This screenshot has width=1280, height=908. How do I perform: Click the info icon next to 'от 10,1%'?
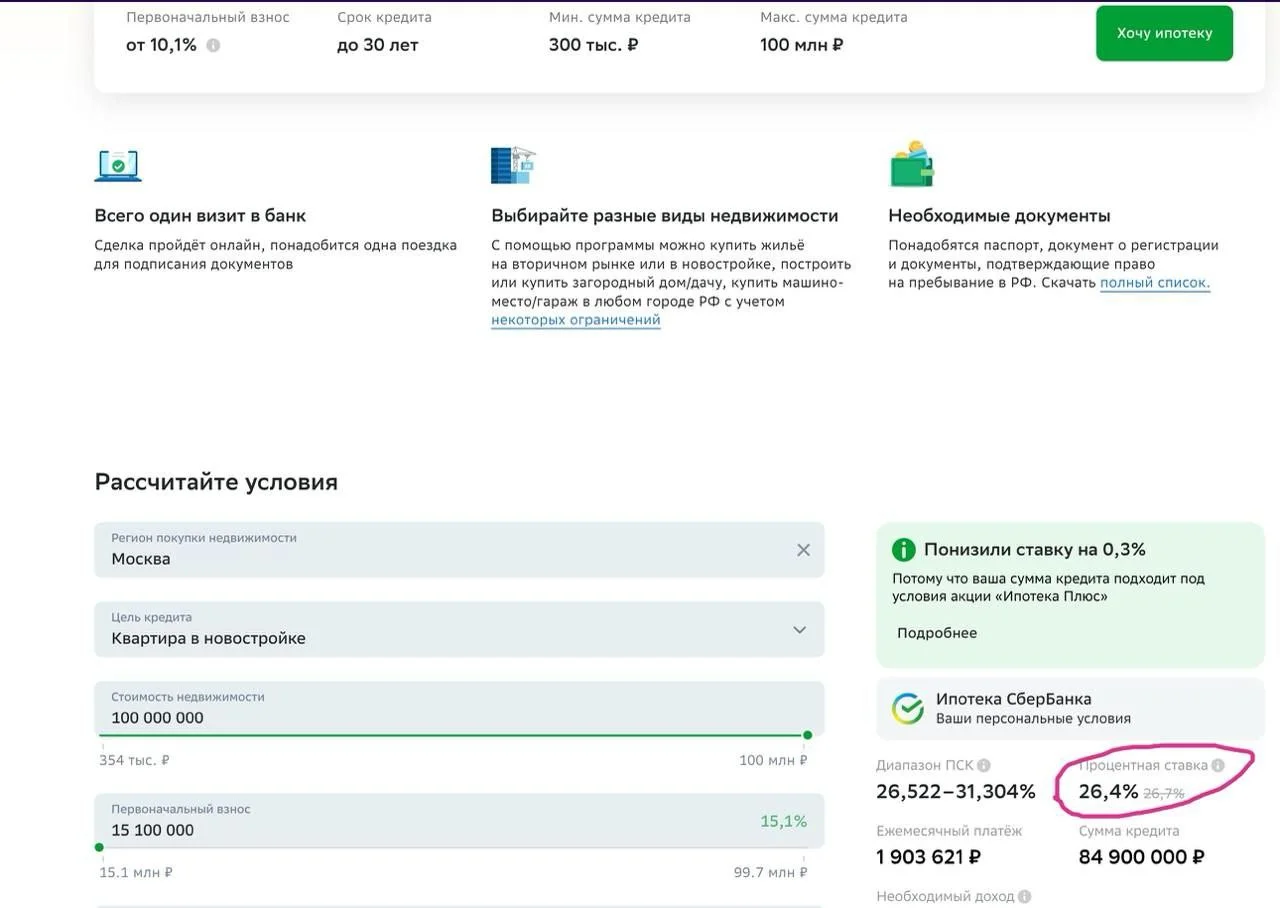(213, 45)
